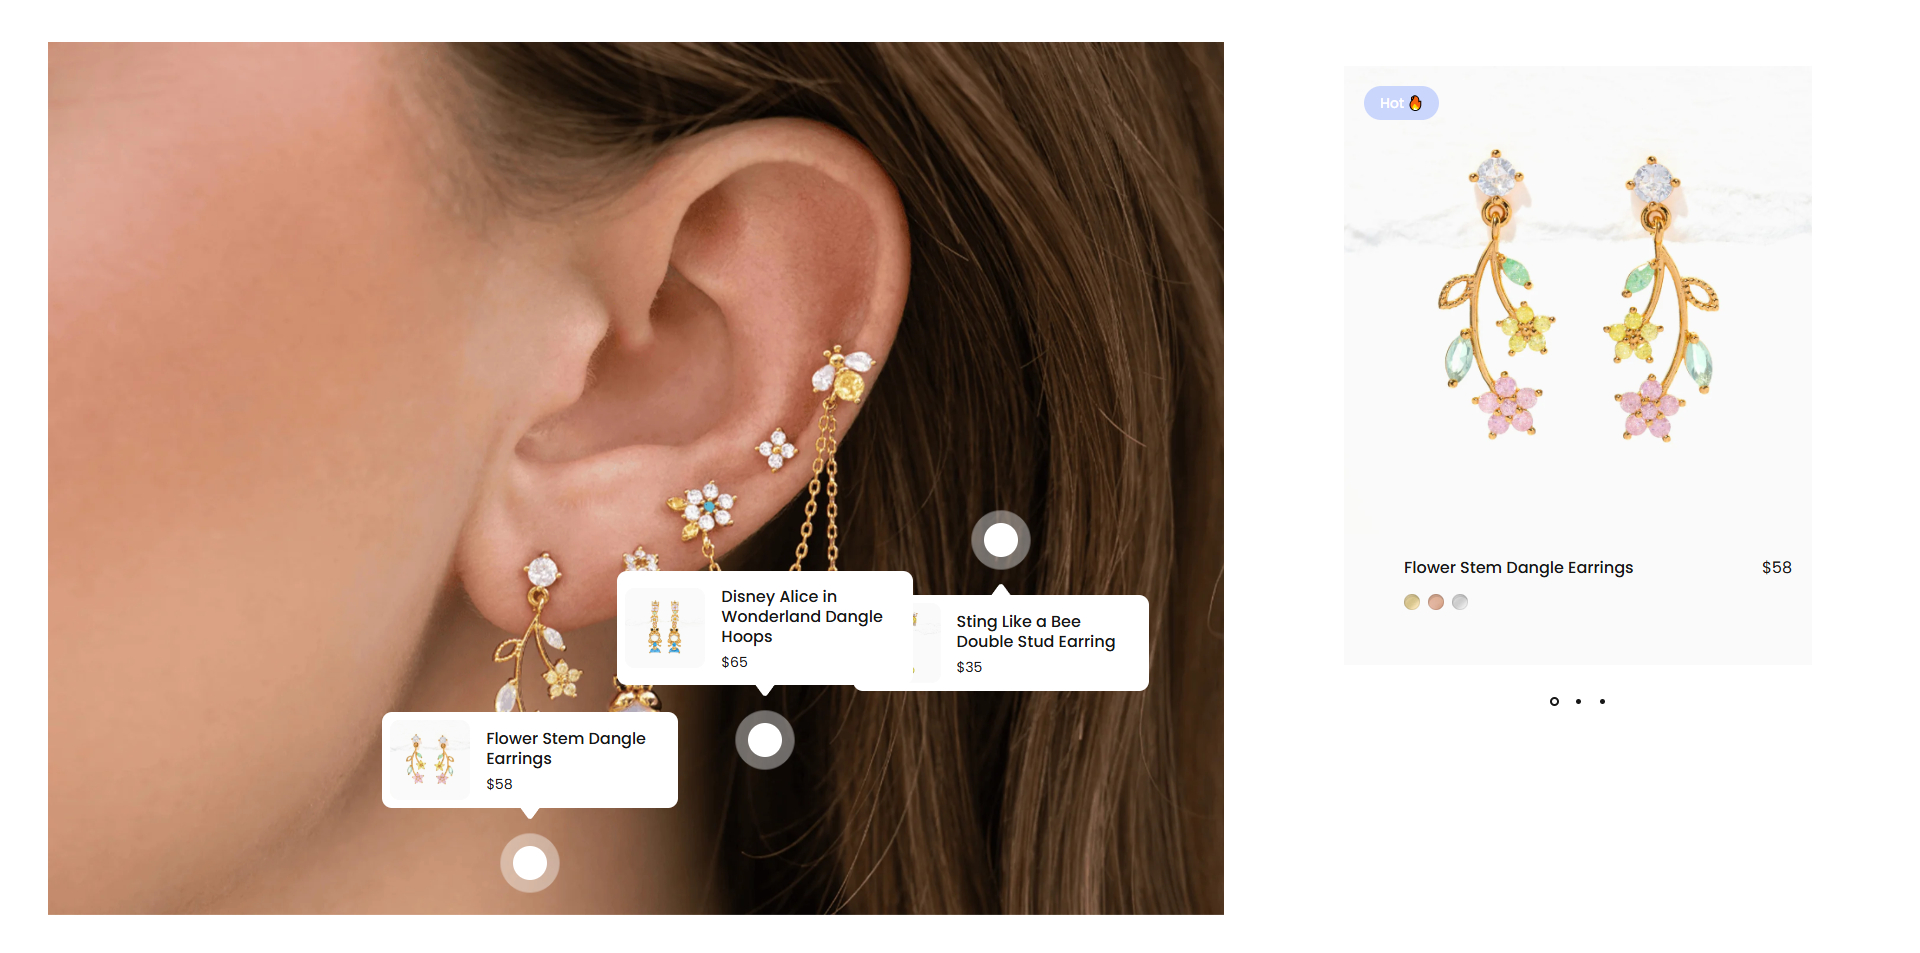The image size is (1920, 953).
Task: Open Sting Like a Bee Double Stud Earring
Action: 1036,631
